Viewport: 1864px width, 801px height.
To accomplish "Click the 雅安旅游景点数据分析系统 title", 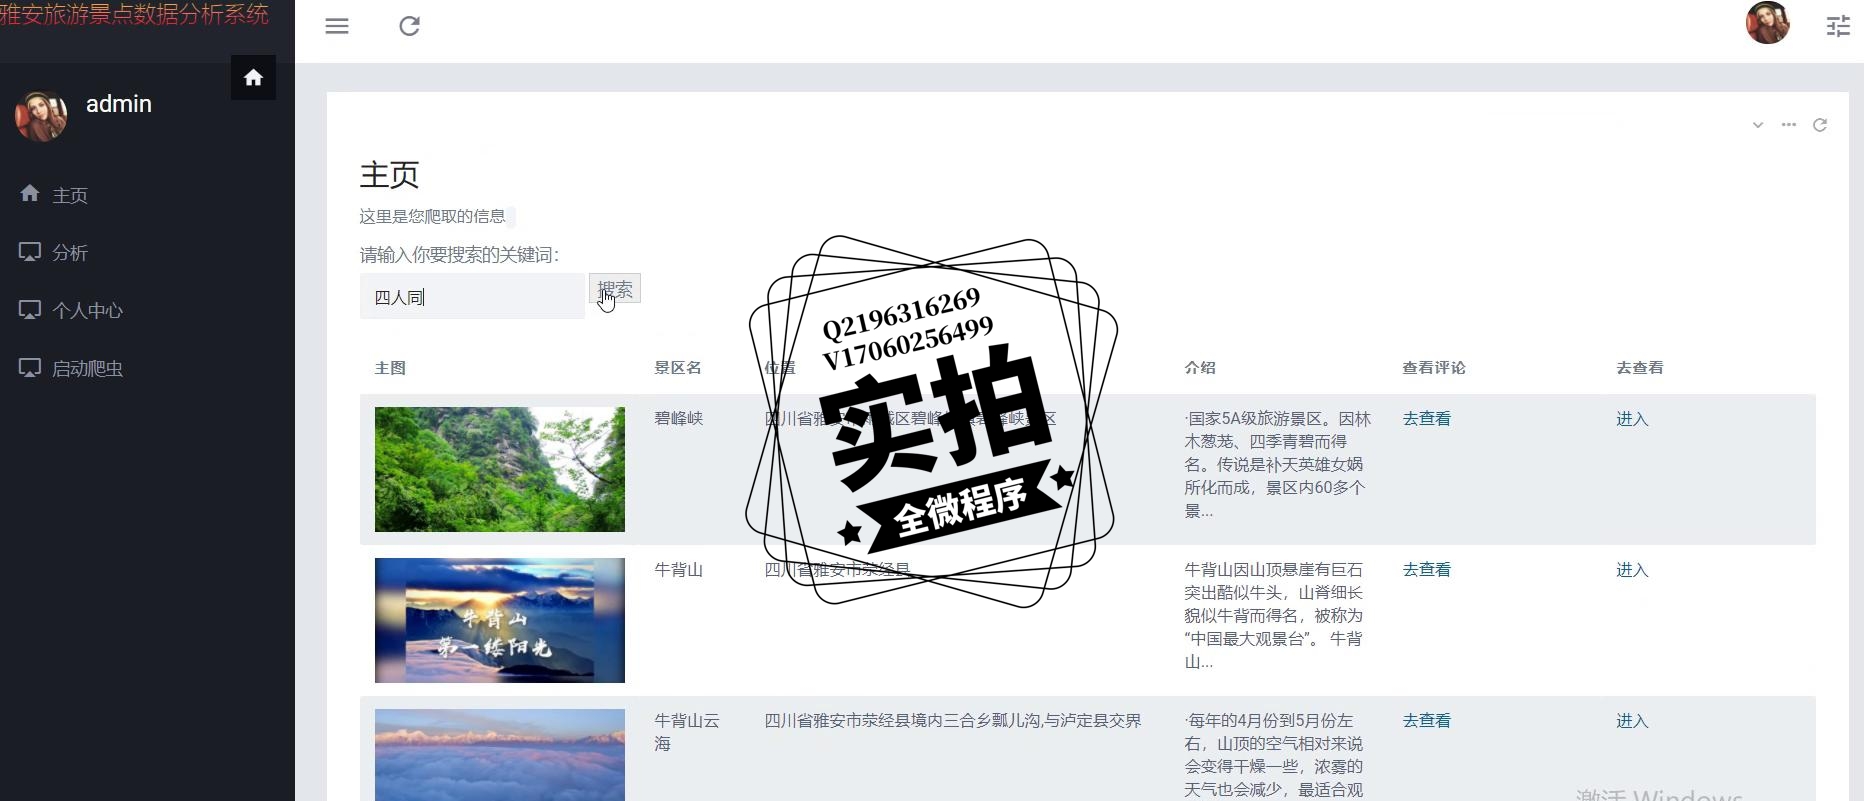I will coord(135,14).
